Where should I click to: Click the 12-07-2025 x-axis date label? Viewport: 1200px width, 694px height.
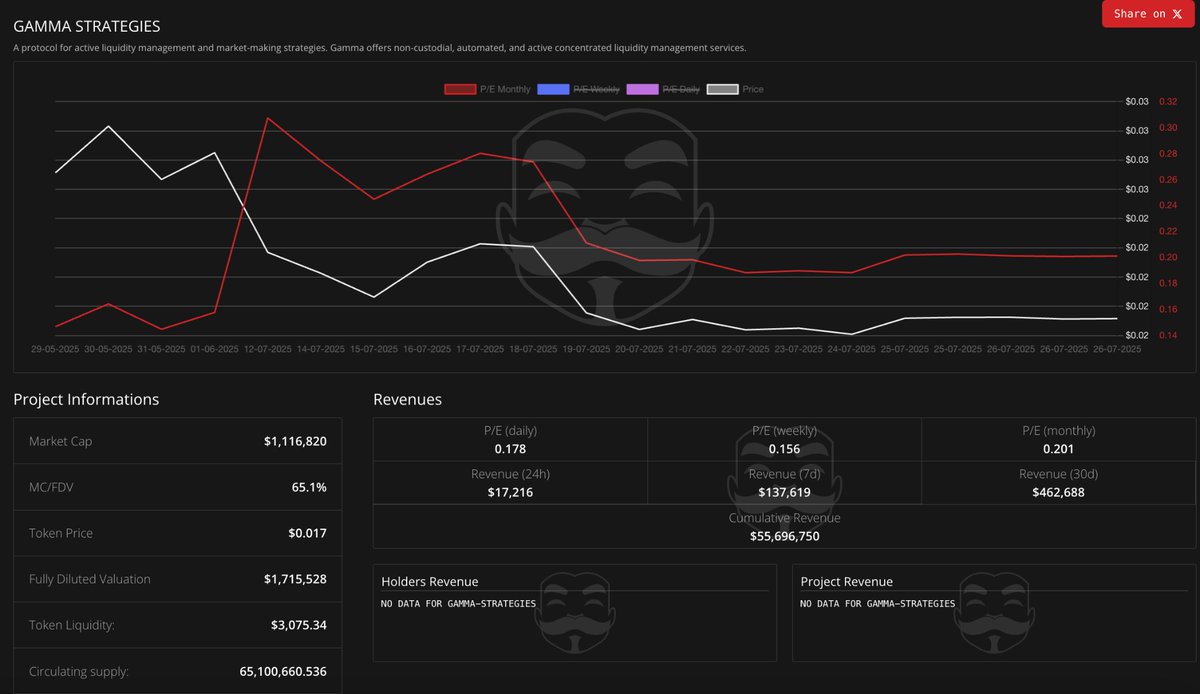(x=267, y=349)
